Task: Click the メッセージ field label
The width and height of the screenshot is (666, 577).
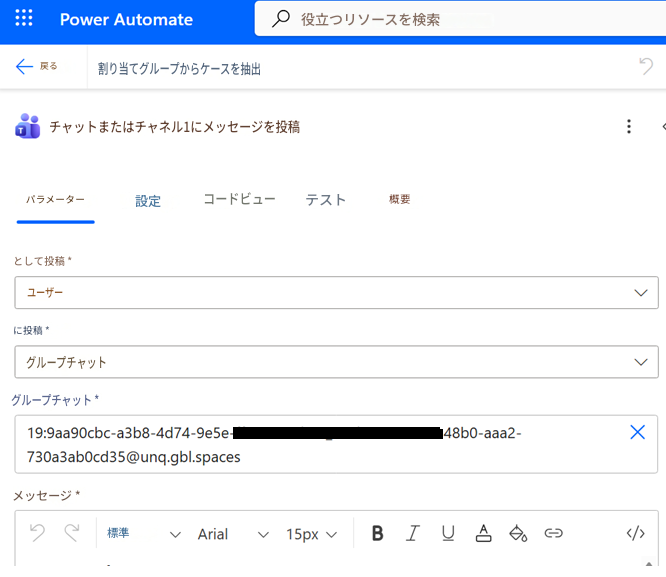Action: (x=46, y=495)
